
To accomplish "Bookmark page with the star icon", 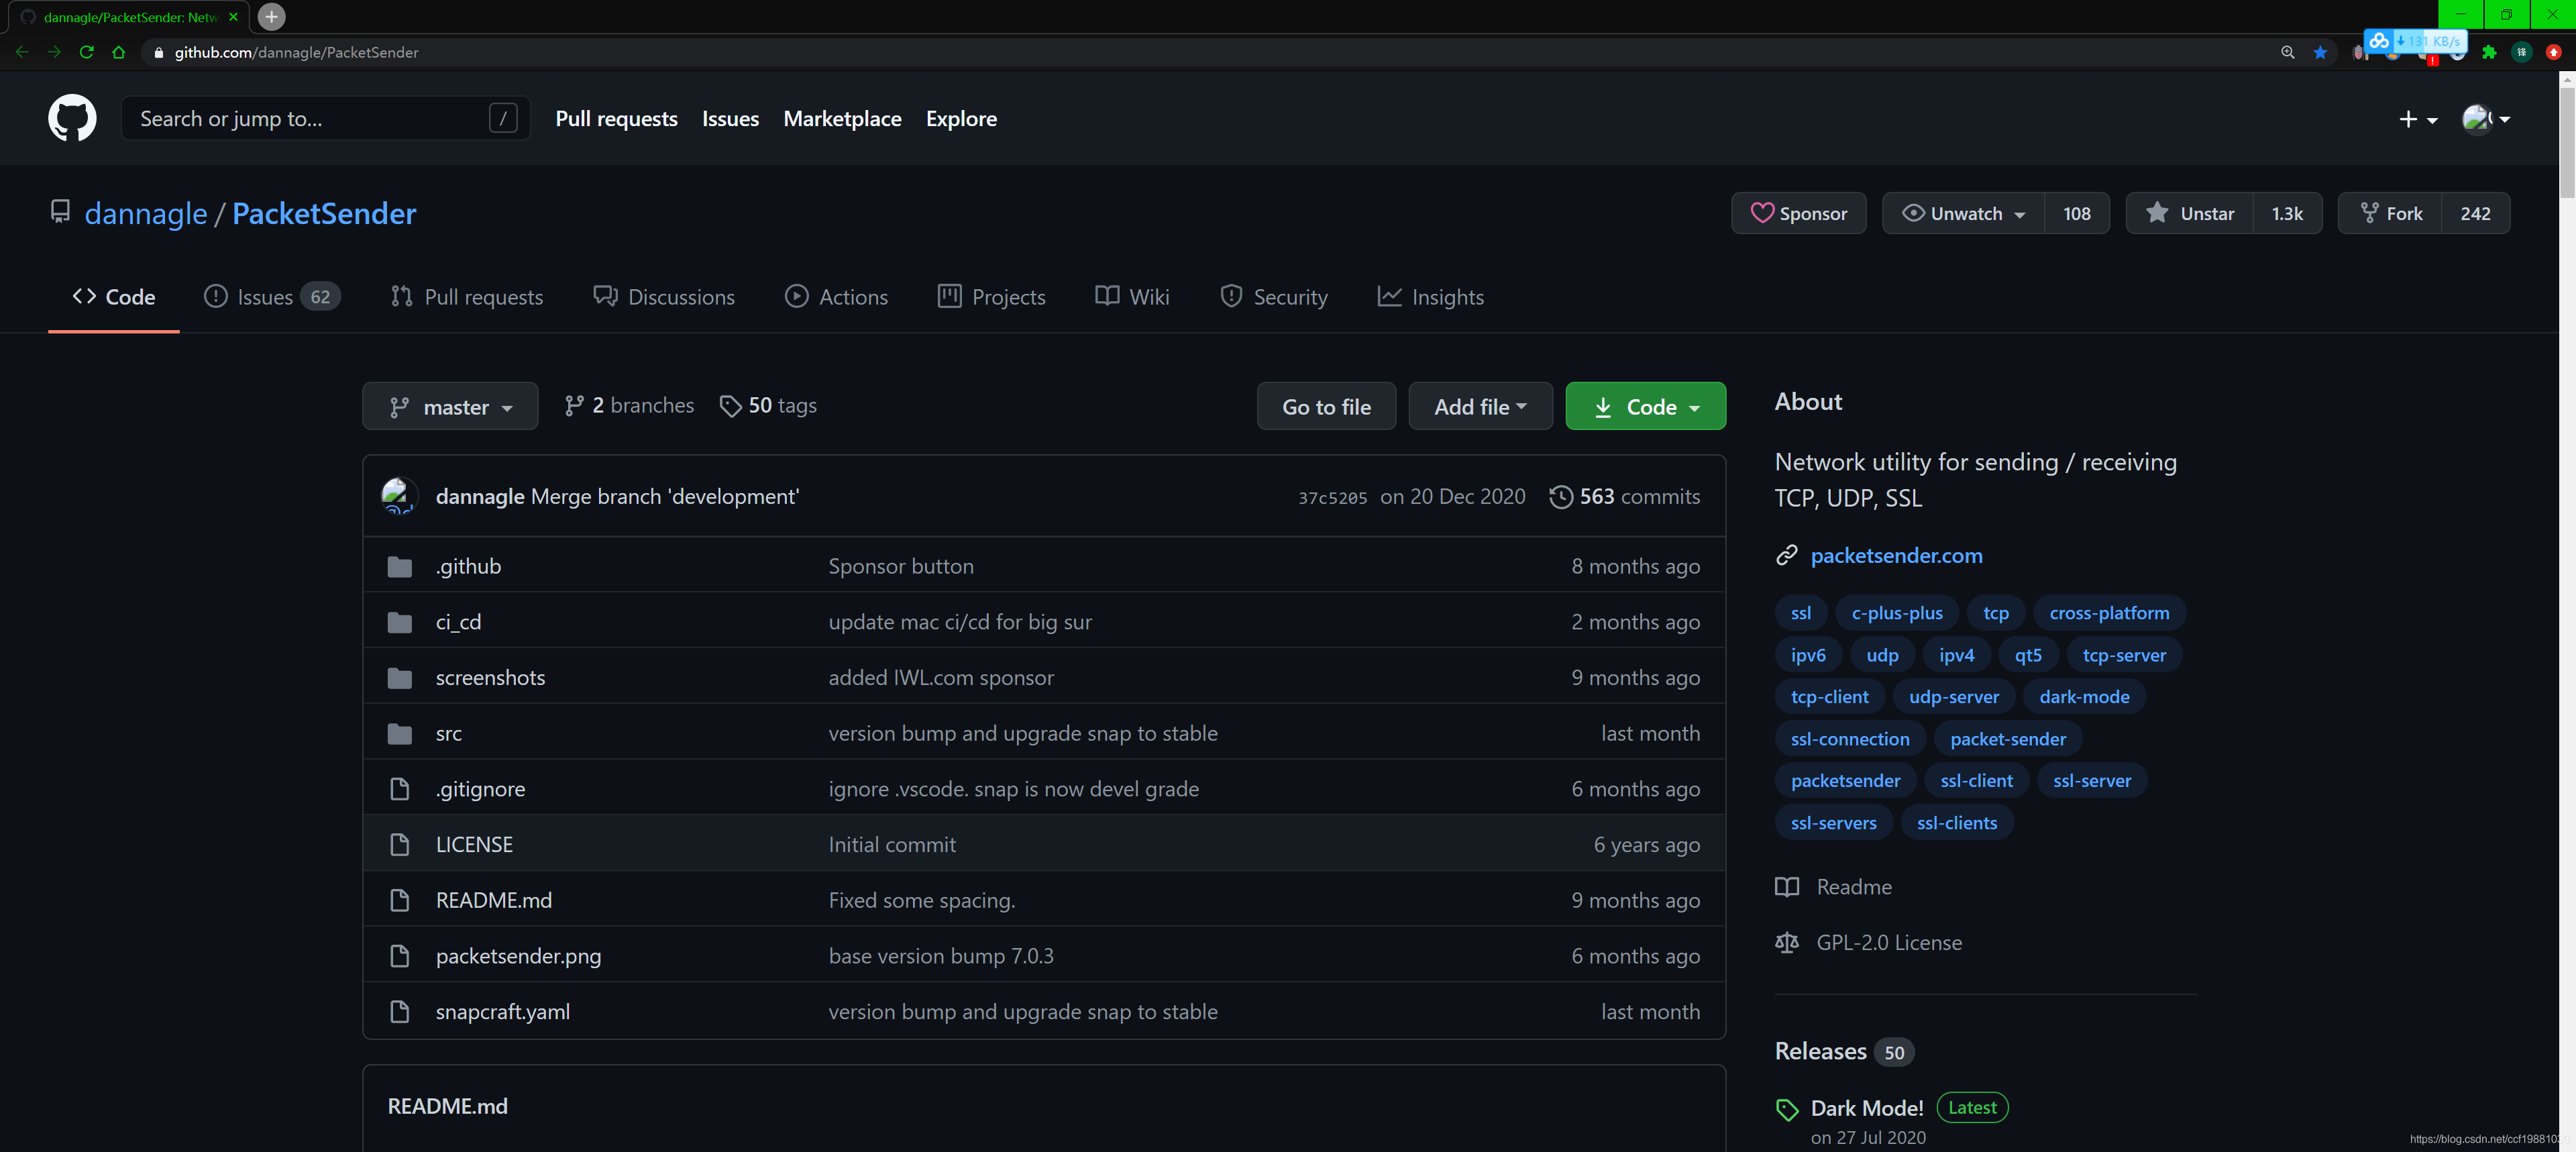I will [2320, 52].
